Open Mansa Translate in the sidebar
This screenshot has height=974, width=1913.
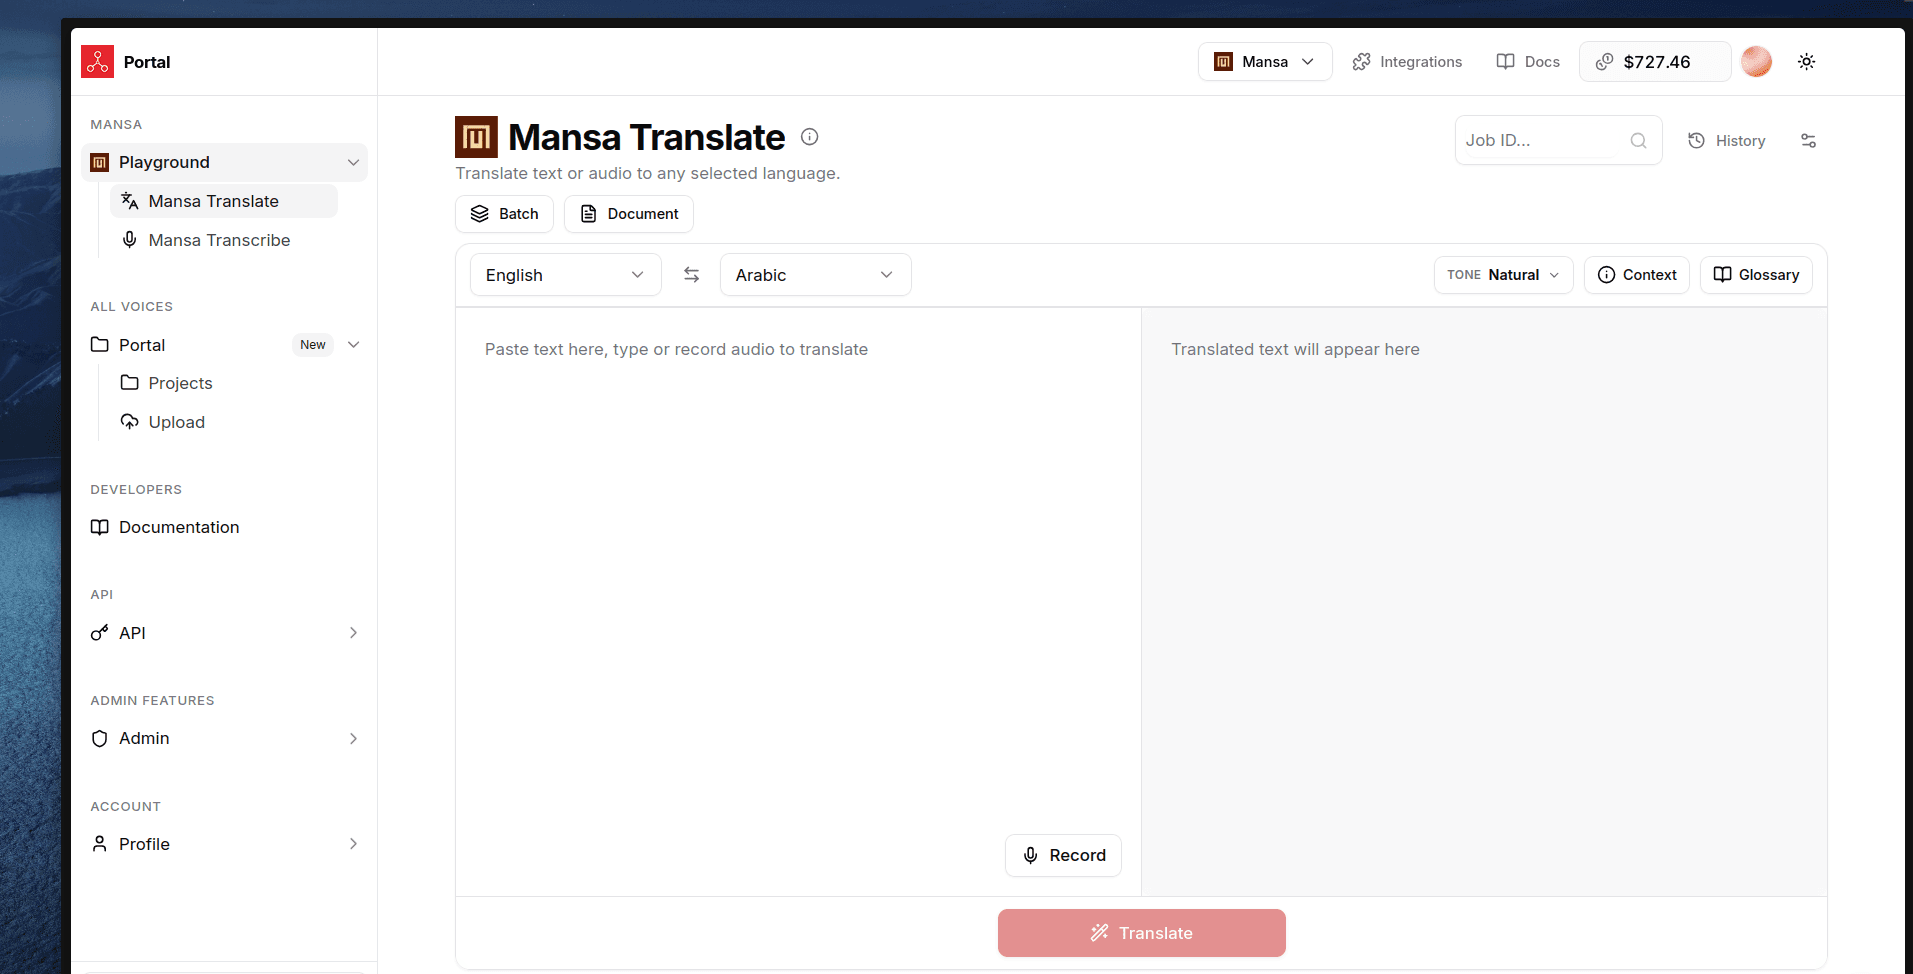click(x=224, y=201)
